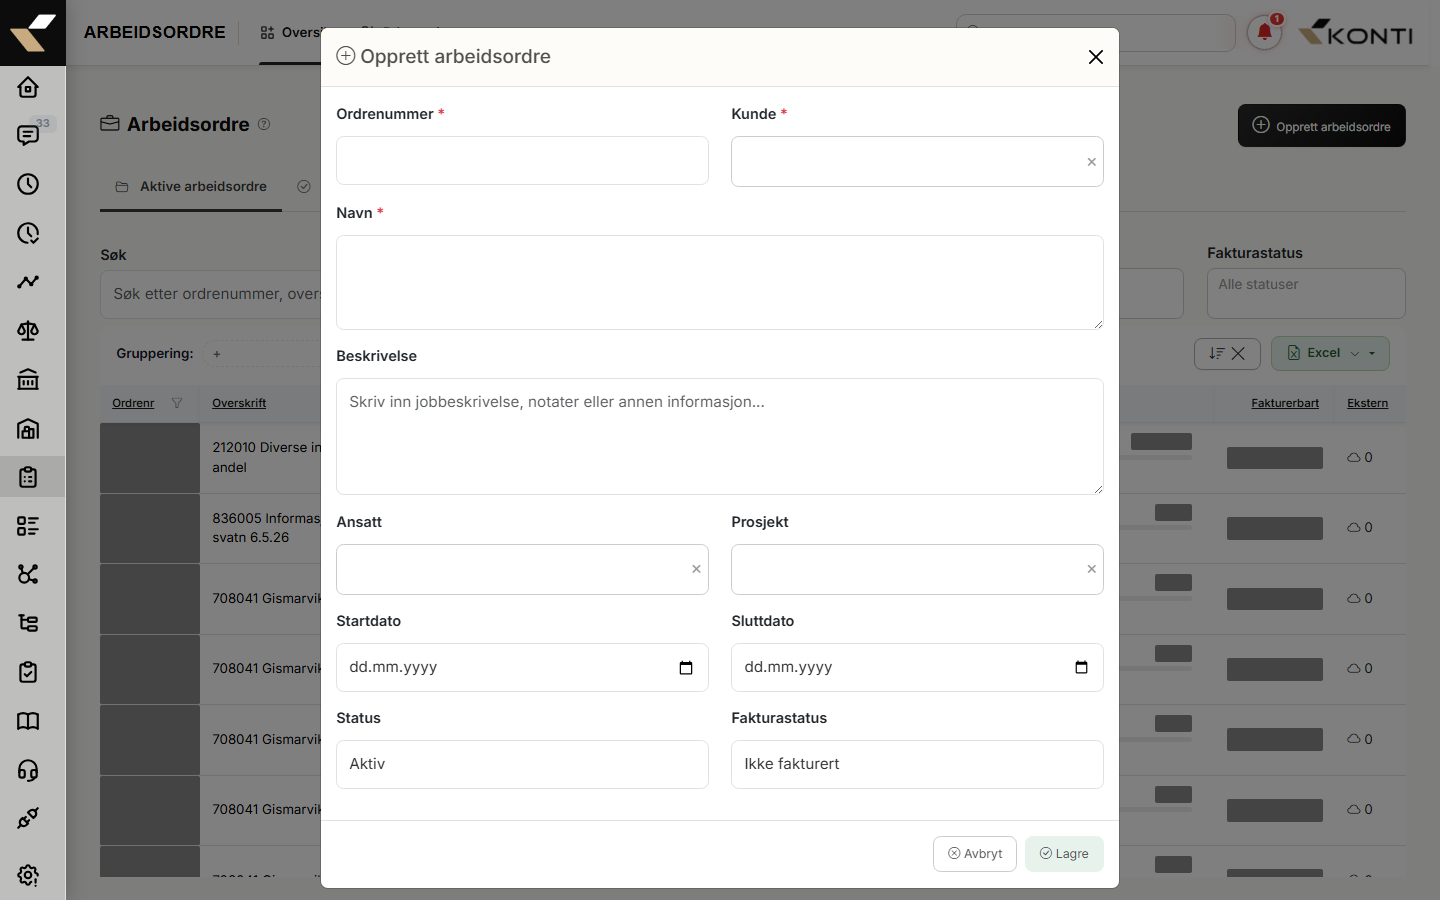Focus the Søk etter ordrenummer search box
This screenshot has height=900, width=1440.
pyautogui.click(x=211, y=294)
